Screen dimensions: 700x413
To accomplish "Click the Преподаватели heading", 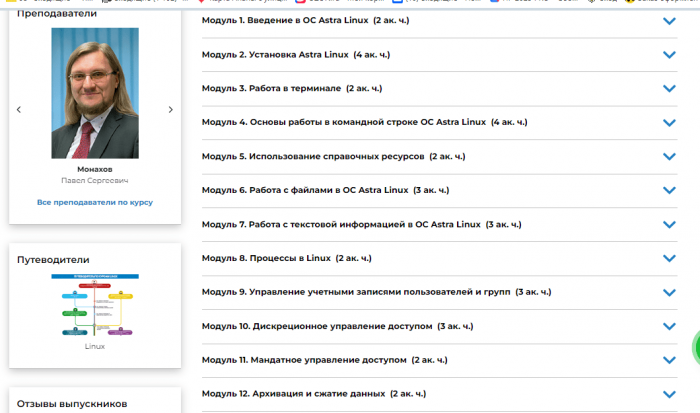I will tap(57, 13).
